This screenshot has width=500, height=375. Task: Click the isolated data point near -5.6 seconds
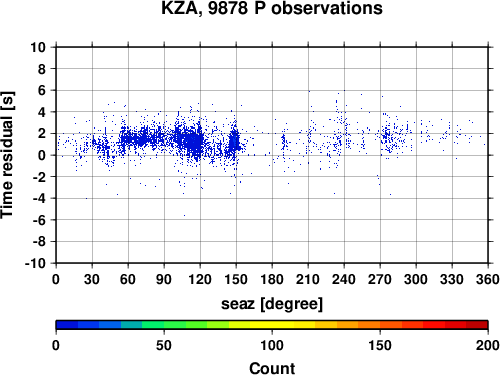click(184, 216)
